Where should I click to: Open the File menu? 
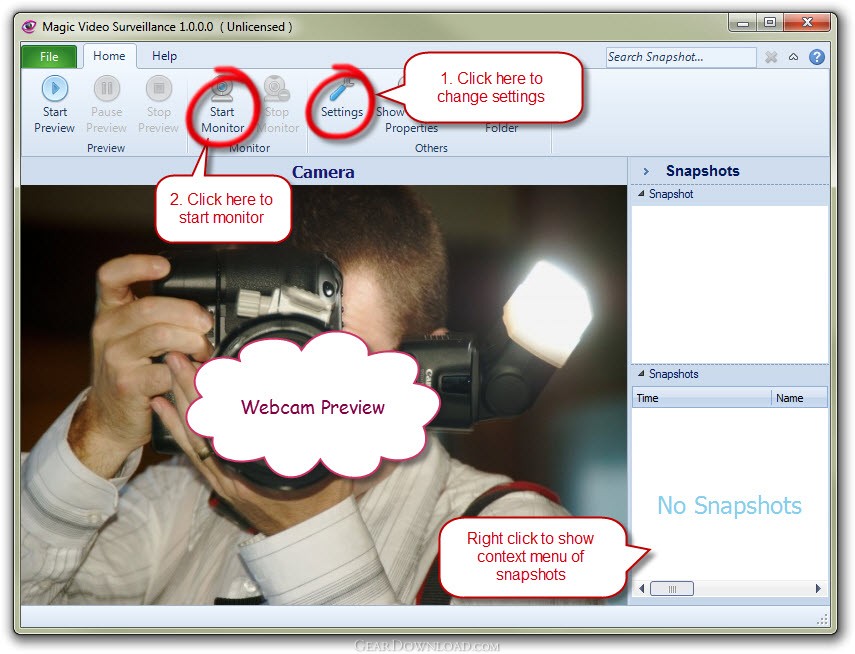pos(49,56)
